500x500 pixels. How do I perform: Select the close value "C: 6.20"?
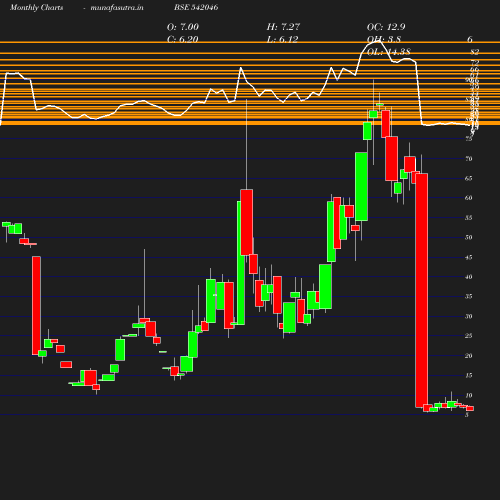coord(182,39)
